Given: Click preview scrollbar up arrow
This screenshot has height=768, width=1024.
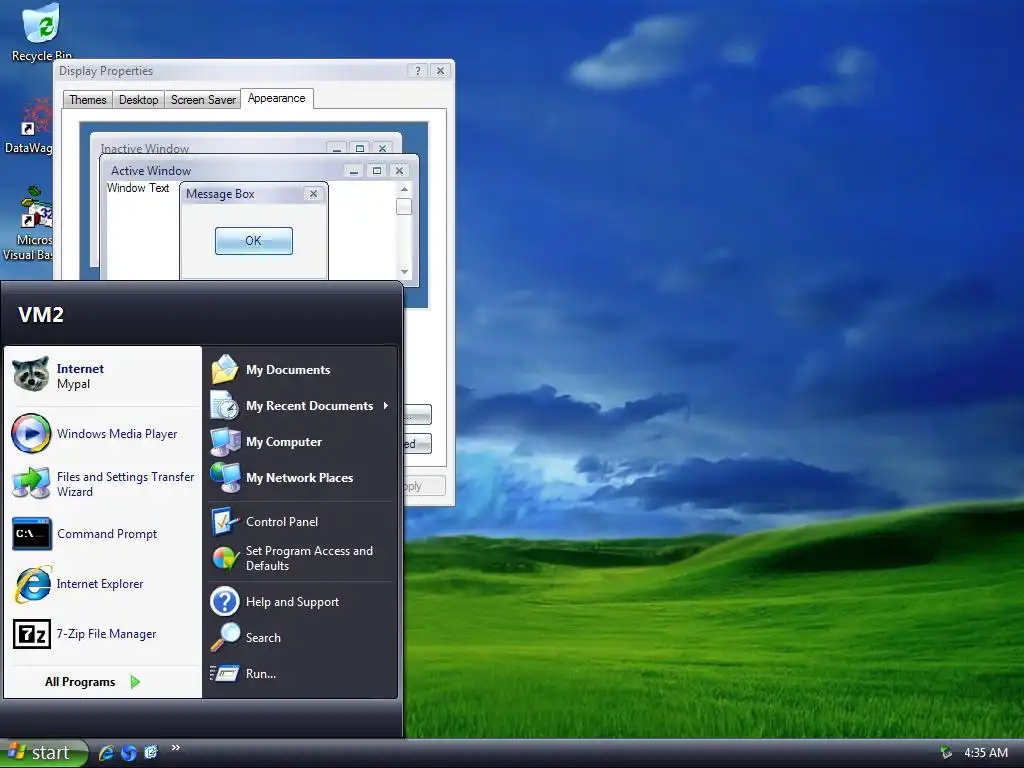Looking at the screenshot, I should point(404,189).
